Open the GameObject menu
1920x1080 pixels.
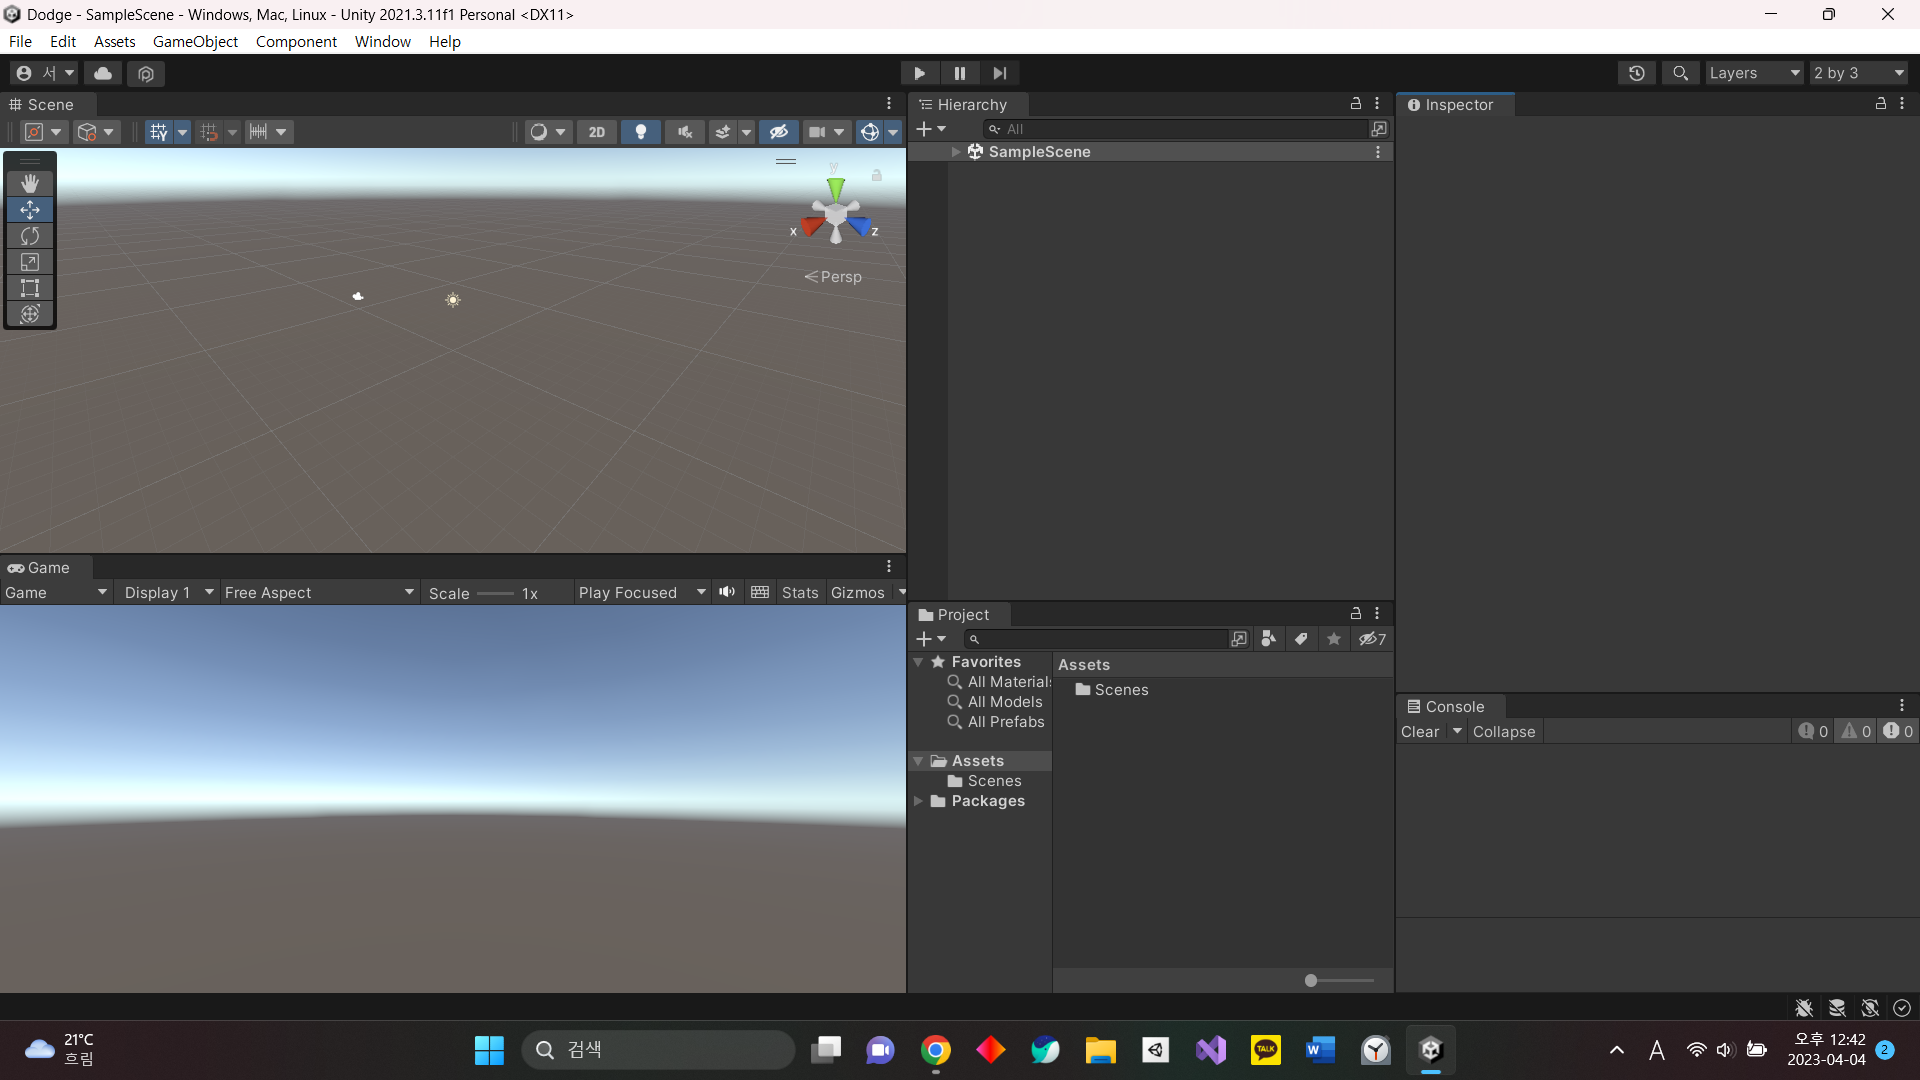pos(195,41)
